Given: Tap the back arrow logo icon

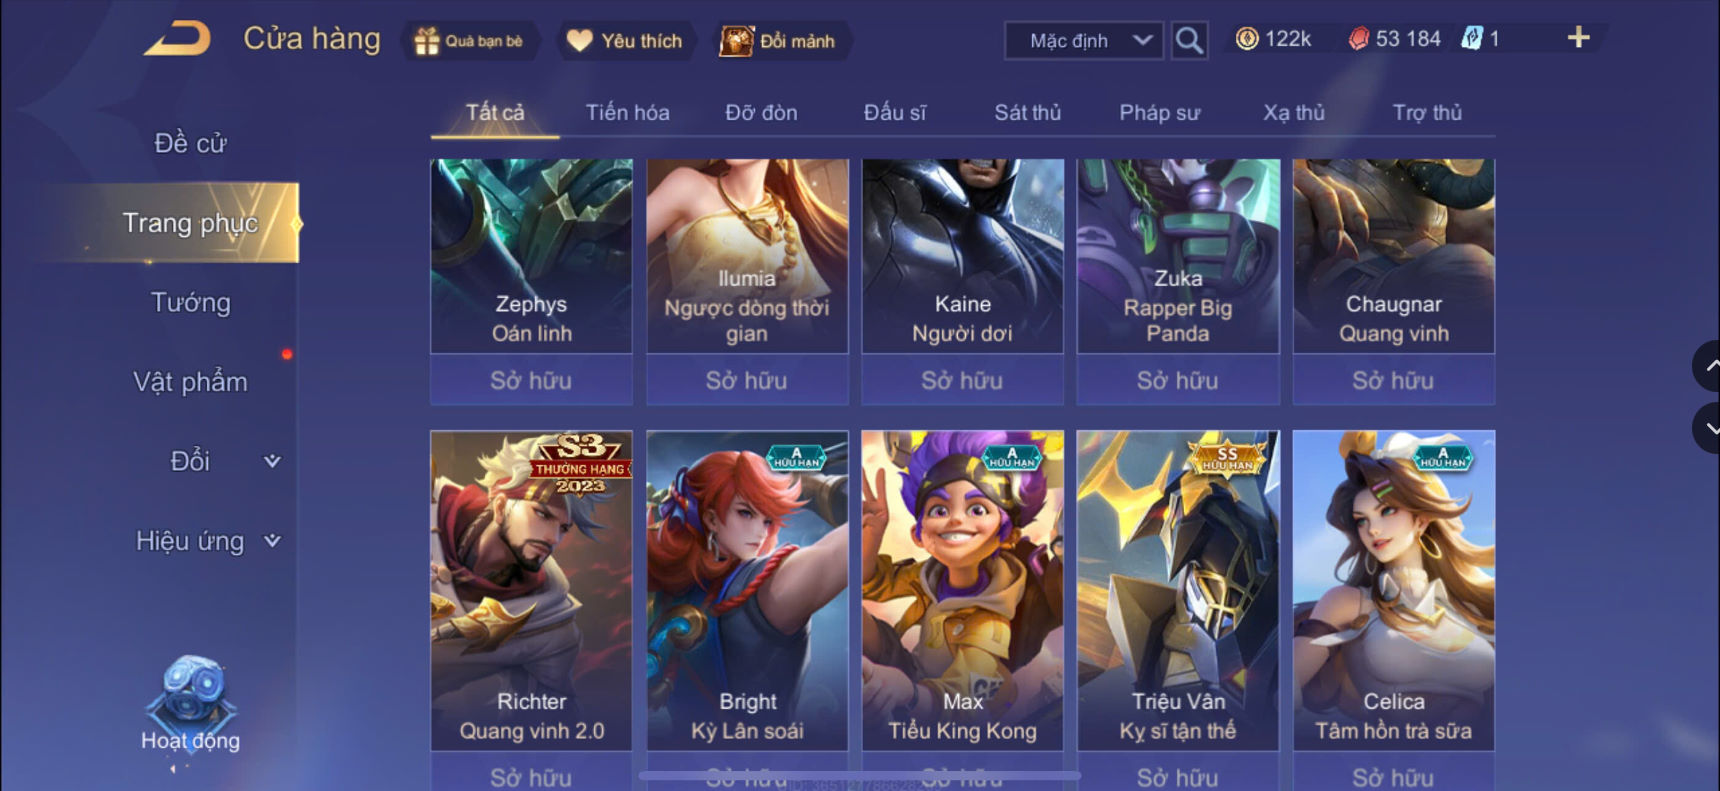Looking at the screenshot, I should pyautogui.click(x=177, y=39).
